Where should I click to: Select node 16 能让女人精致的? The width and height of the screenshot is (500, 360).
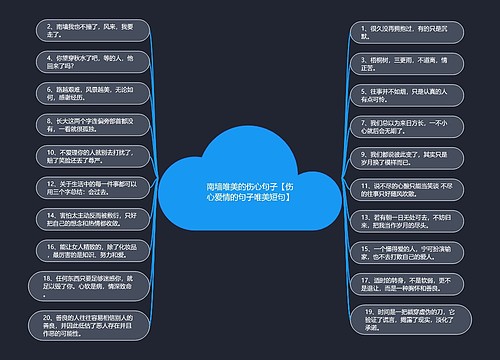(93, 251)
